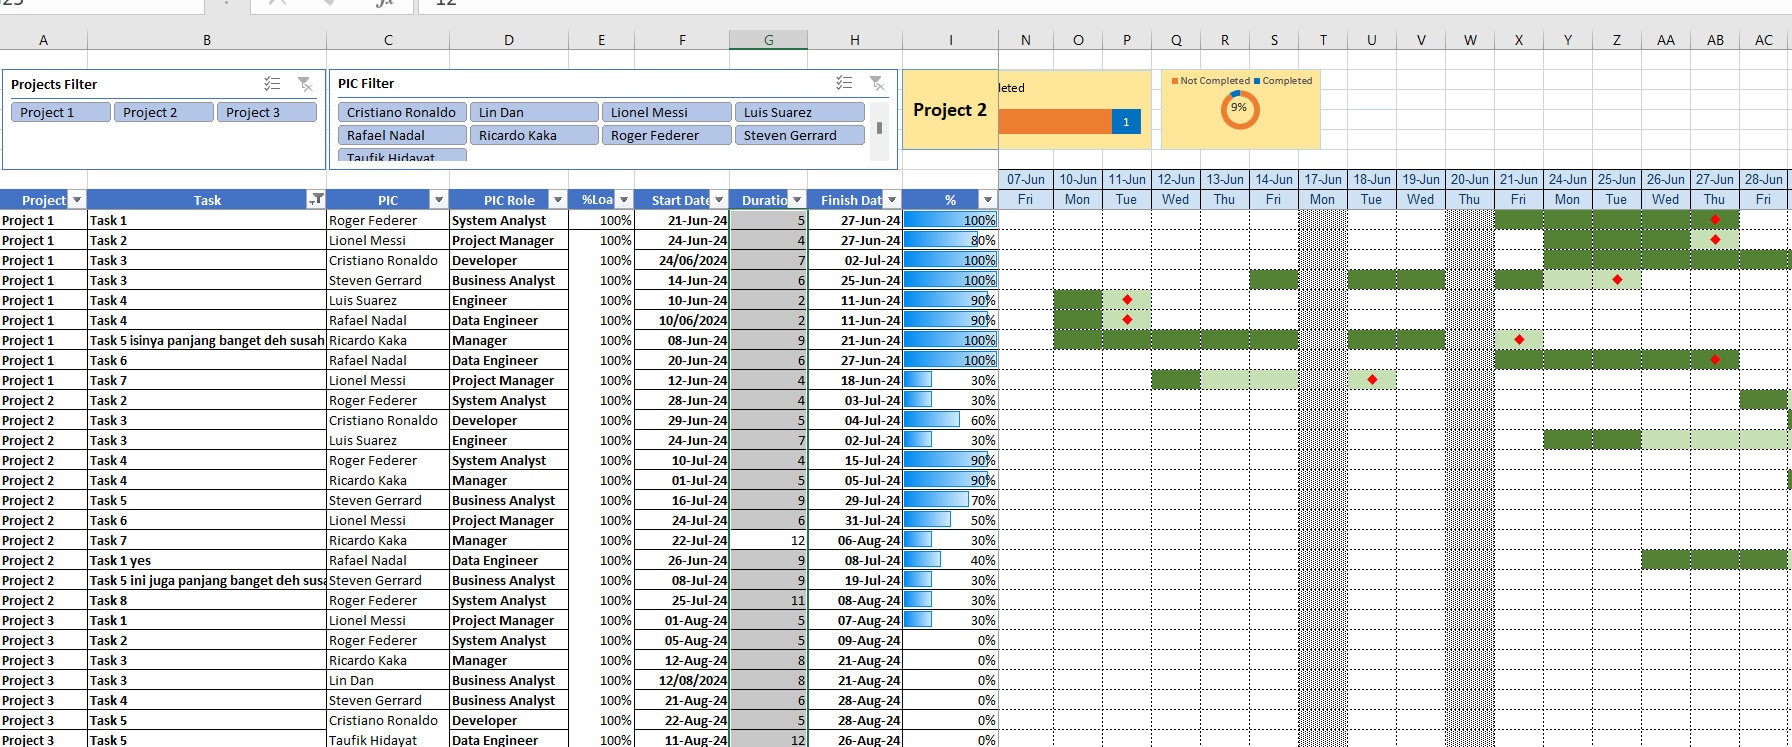Viewport: 1792px width, 747px height.
Task: Enable multi-select in the Projects Filter slicer
Action: coord(272,84)
